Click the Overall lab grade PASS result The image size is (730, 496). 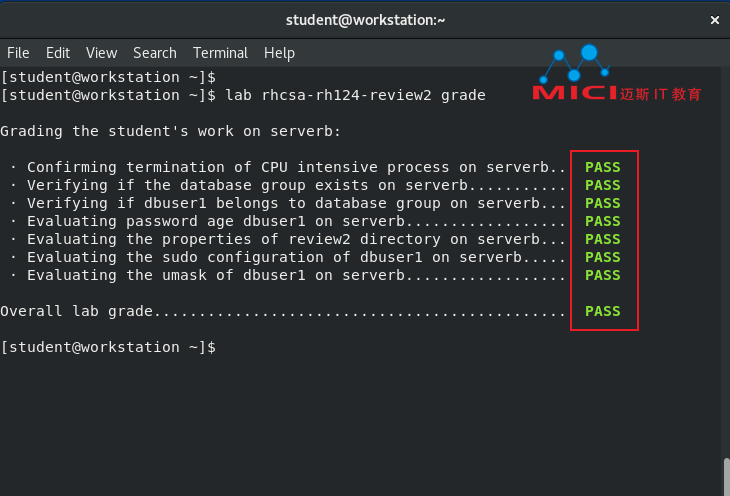602,311
